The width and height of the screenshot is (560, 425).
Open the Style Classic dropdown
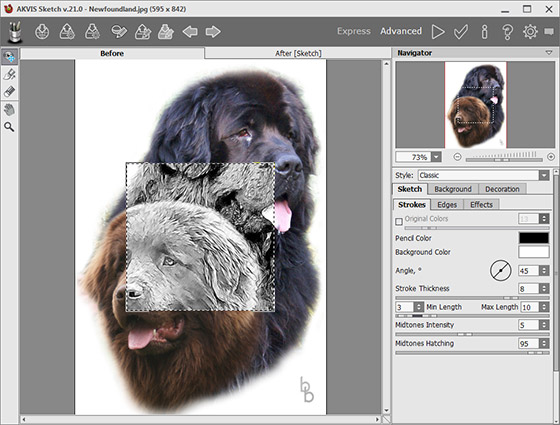pyautogui.click(x=484, y=175)
